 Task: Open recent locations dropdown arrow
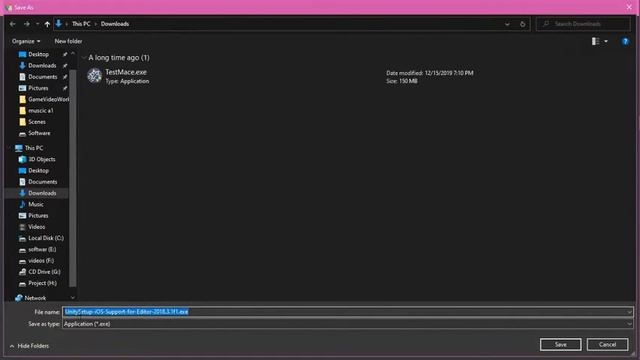point(37,24)
